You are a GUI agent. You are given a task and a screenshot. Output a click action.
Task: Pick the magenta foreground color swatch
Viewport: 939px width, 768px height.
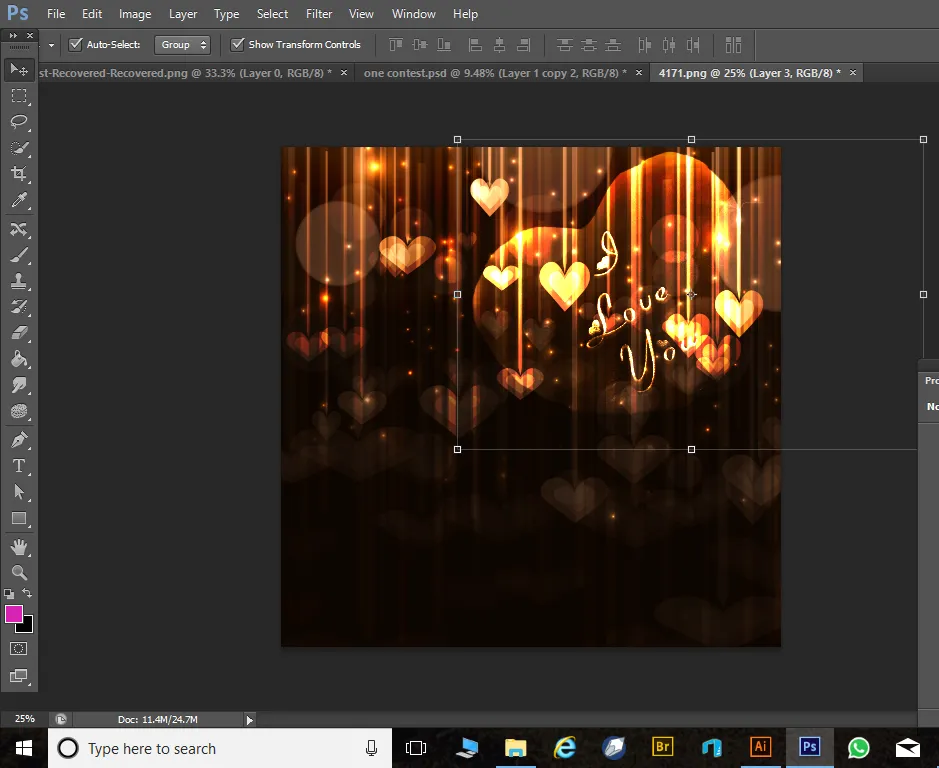[x=14, y=614]
